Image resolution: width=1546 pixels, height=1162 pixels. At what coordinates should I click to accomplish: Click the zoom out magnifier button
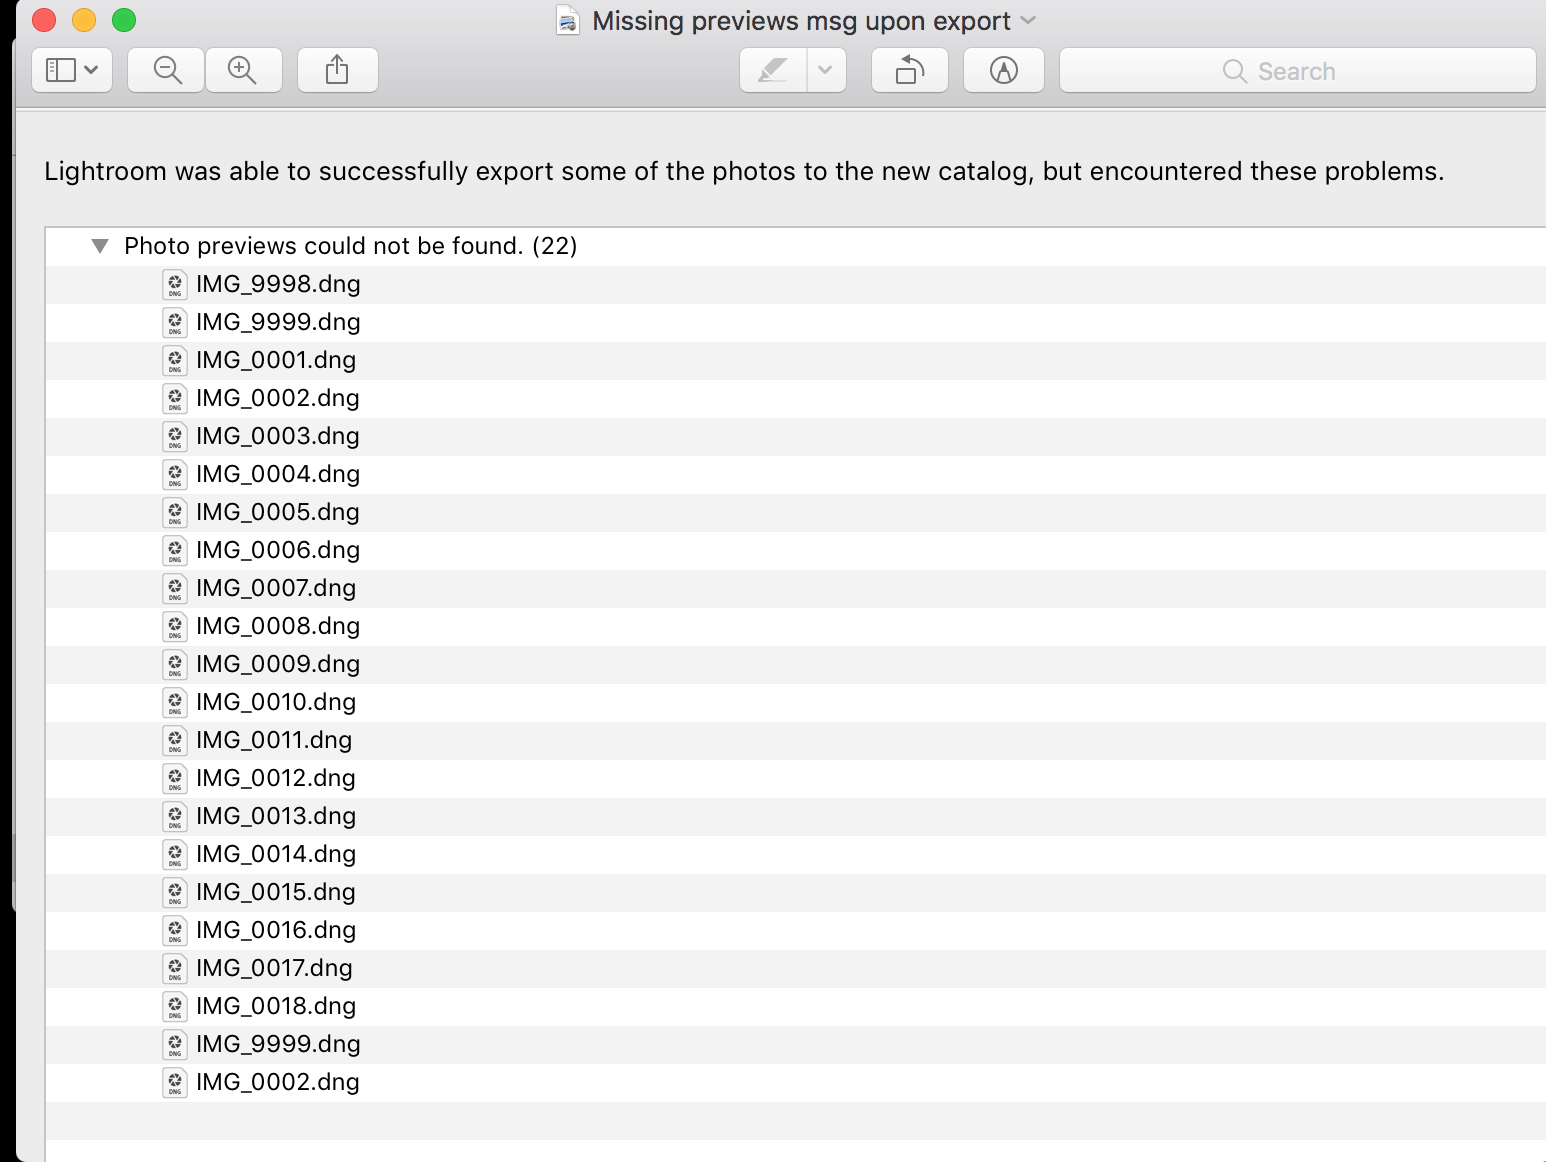coord(167,70)
